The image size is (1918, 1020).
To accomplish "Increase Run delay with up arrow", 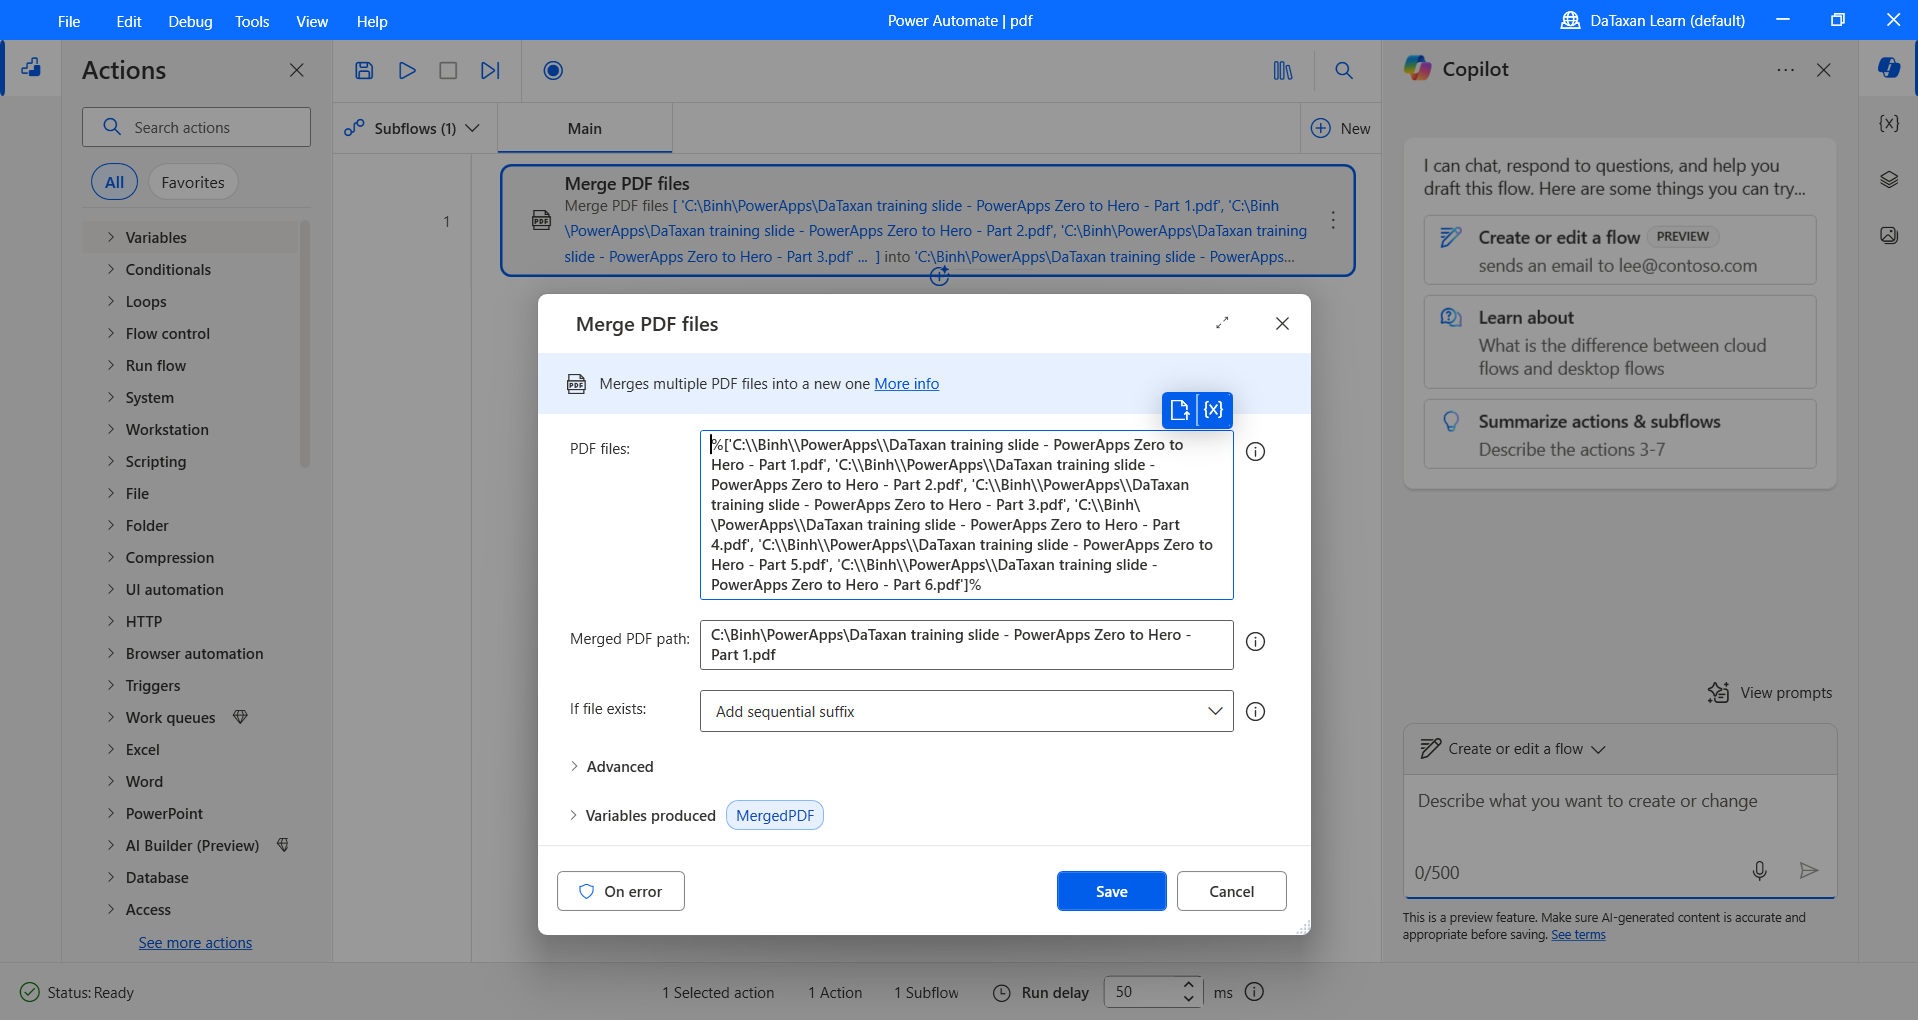I will point(1188,984).
